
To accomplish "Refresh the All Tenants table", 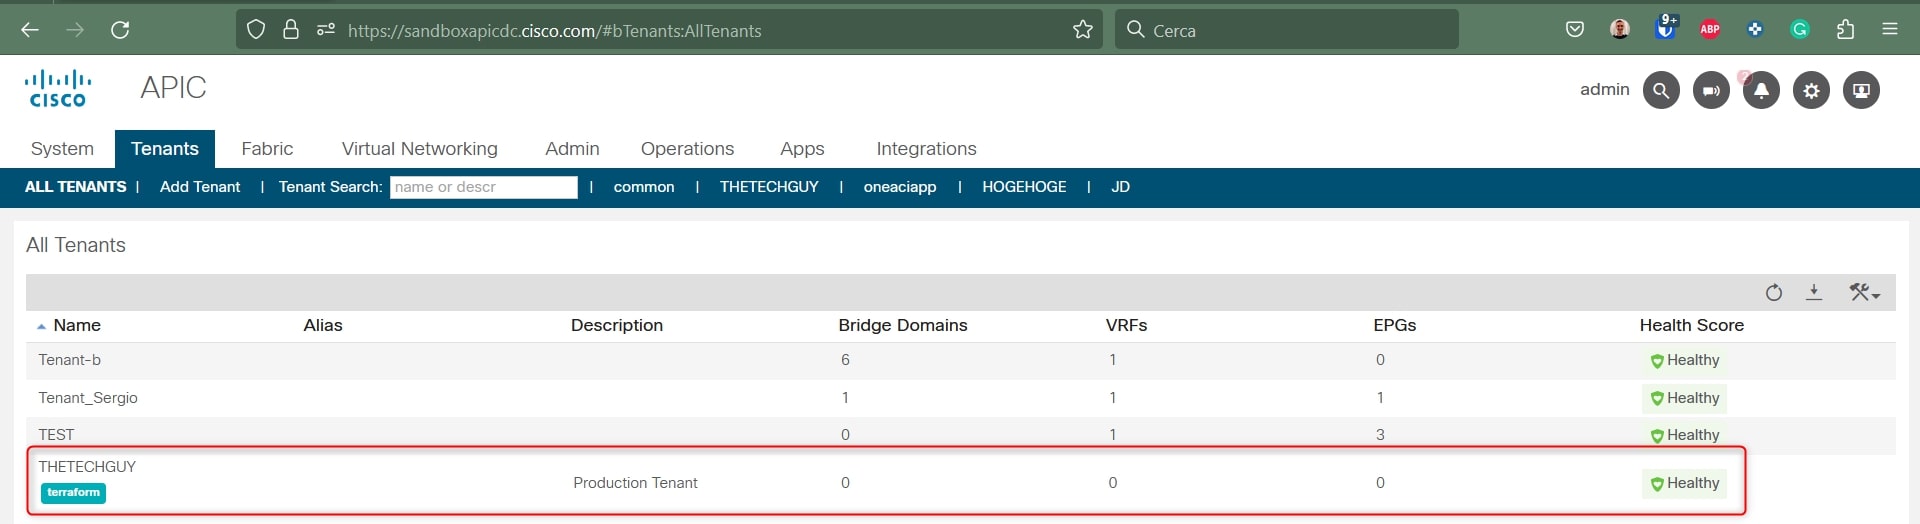I will 1773,293.
